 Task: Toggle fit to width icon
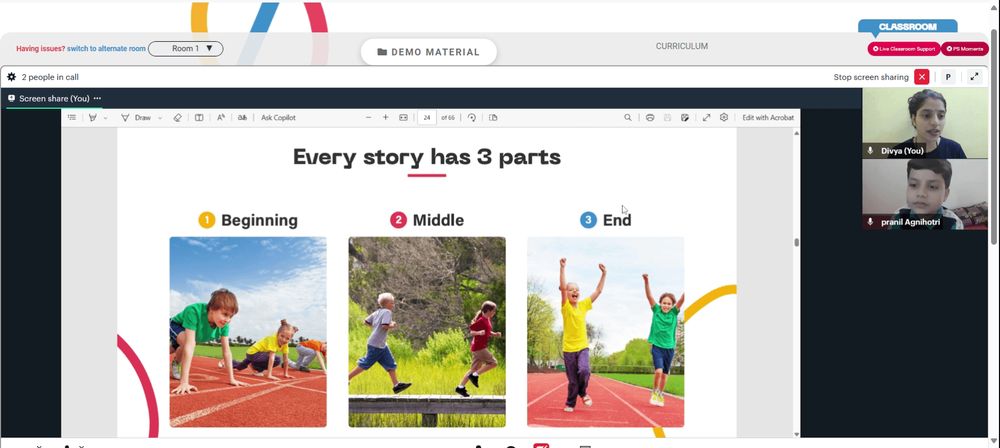point(403,117)
